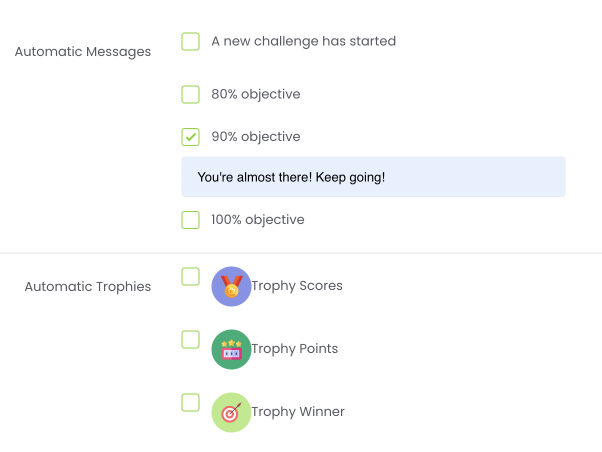Tick the 100% objective checkbox
The image size is (602, 452).
click(x=190, y=220)
